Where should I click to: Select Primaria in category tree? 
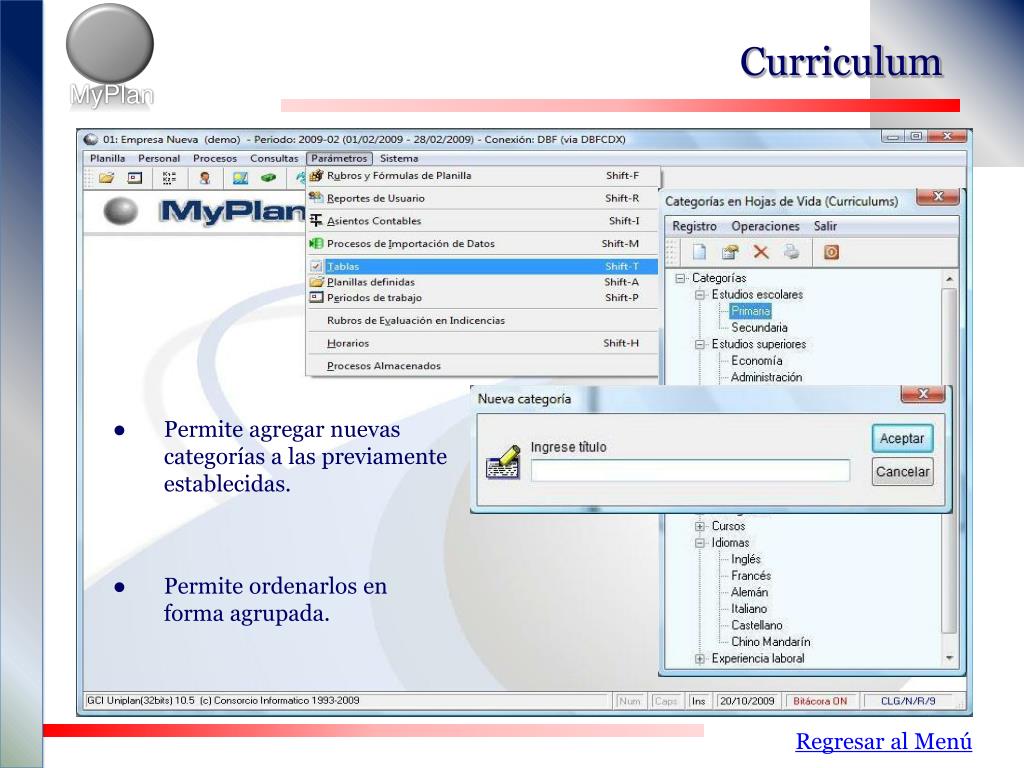pos(750,311)
